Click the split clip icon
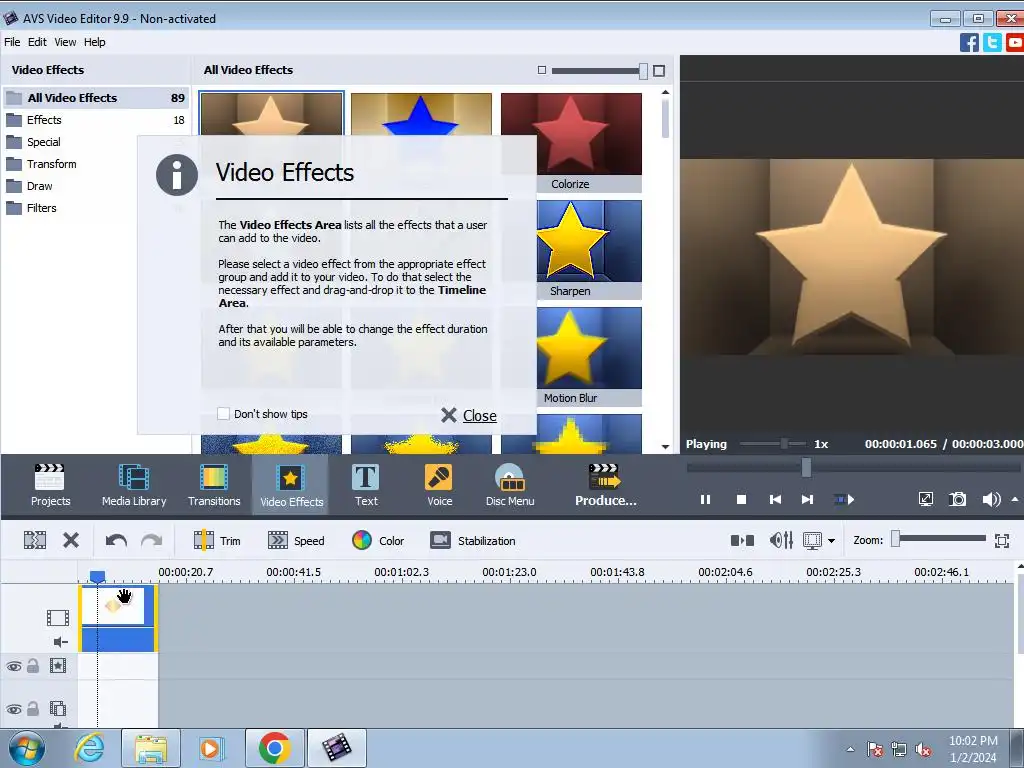The width and height of the screenshot is (1024, 768). click(x=35, y=540)
